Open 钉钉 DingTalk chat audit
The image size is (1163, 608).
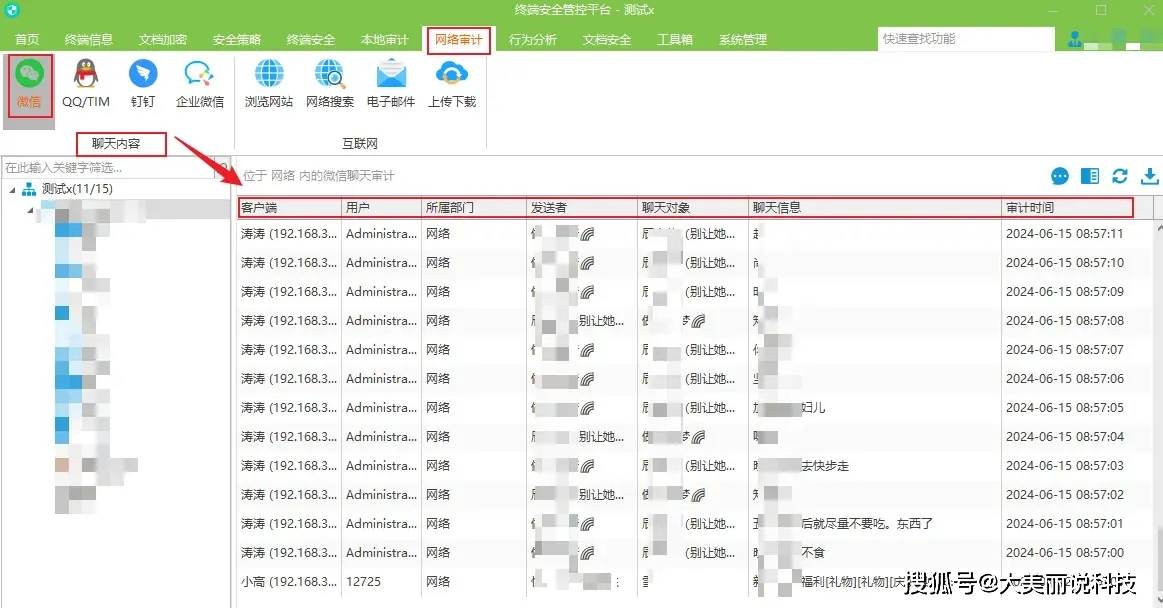tap(143, 80)
